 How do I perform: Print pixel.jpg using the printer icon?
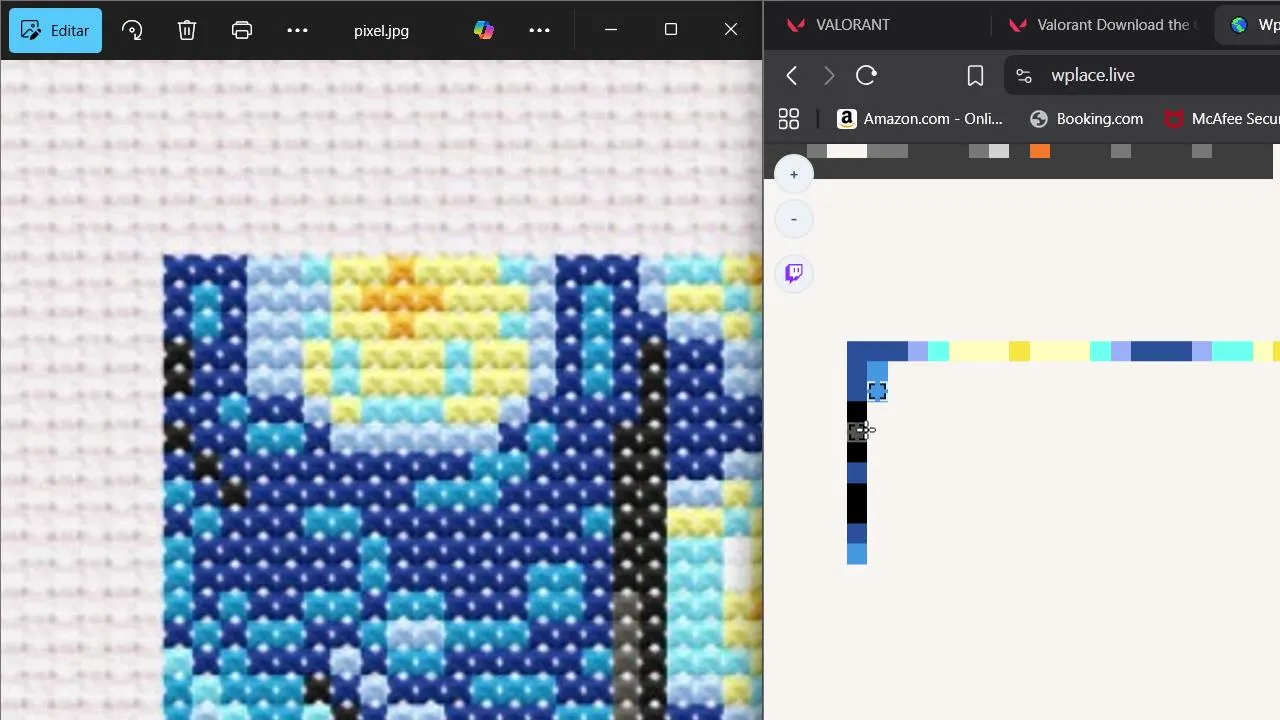tap(242, 30)
